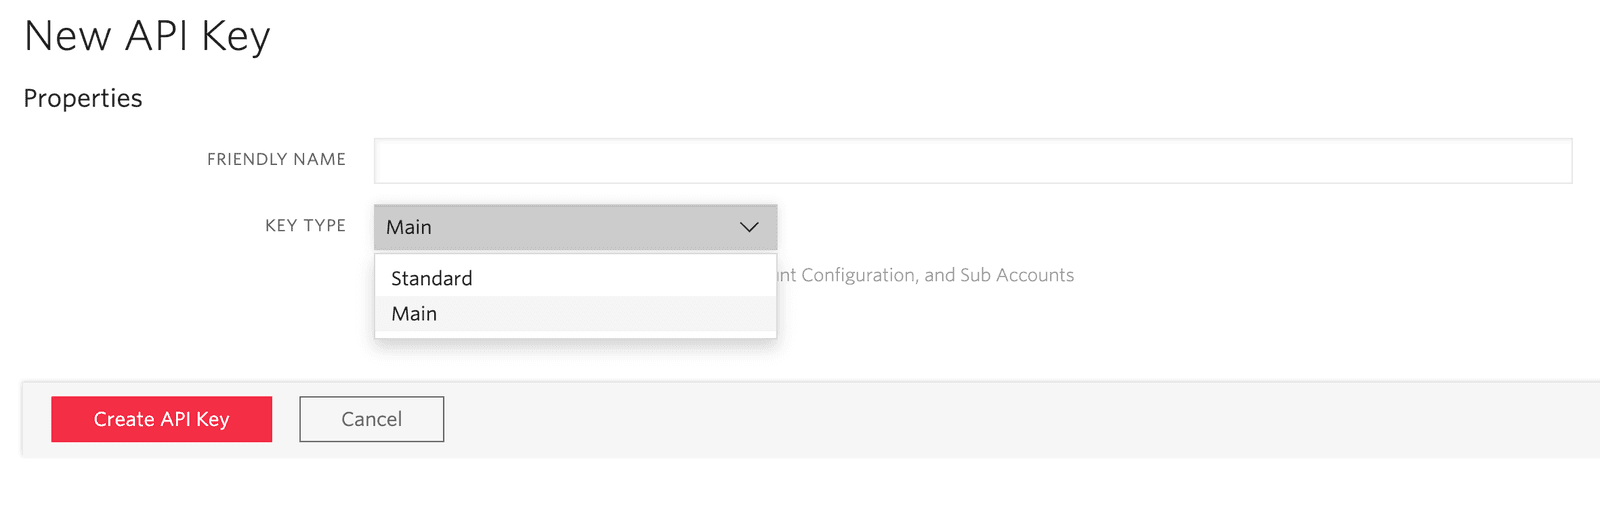Image resolution: width=1600 pixels, height=522 pixels.
Task: Click the Friendly Name text field
Action: point(972,161)
